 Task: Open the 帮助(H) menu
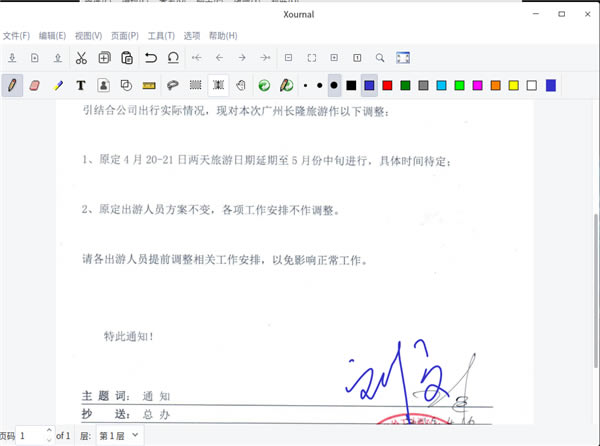(223, 36)
